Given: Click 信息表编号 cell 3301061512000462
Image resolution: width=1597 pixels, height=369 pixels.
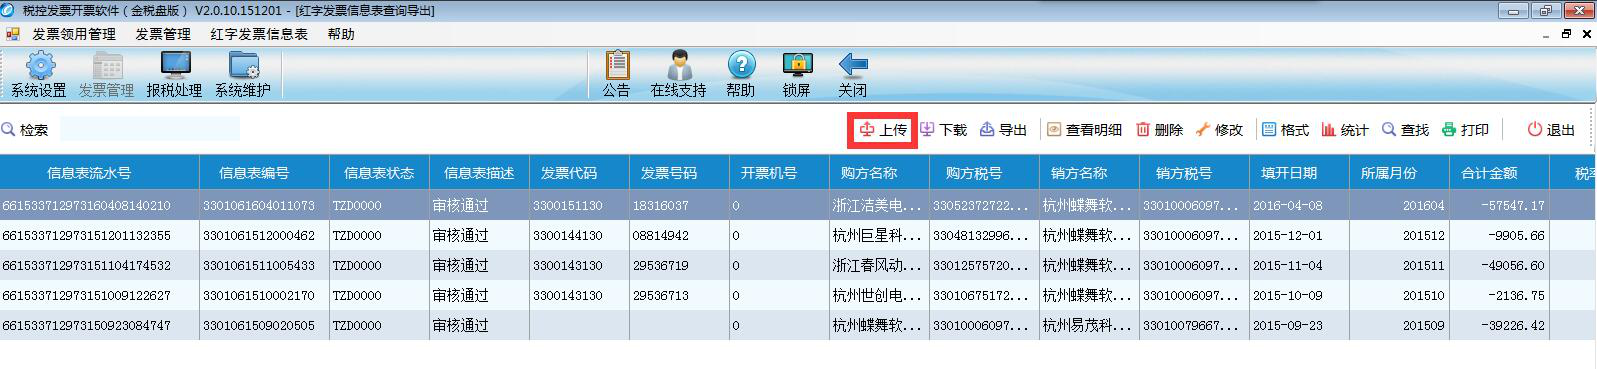Looking at the screenshot, I should click(x=265, y=235).
